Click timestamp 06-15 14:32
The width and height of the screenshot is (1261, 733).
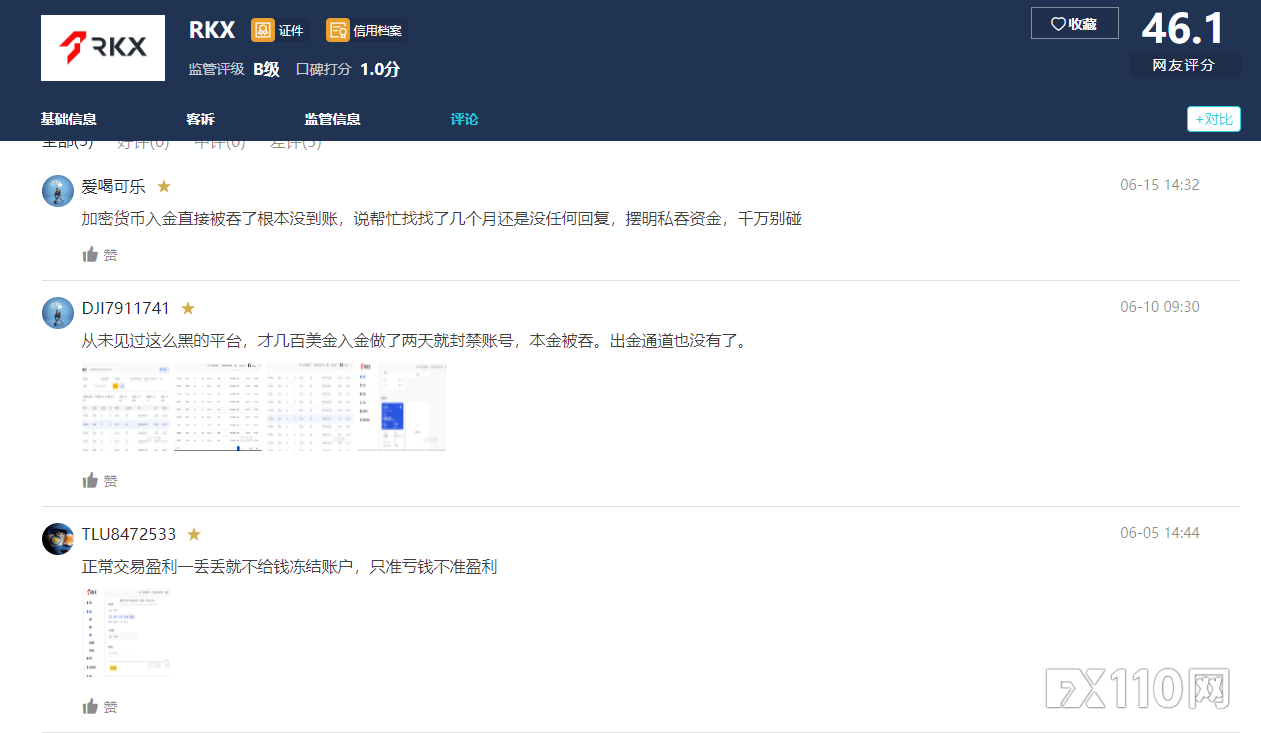coord(1160,185)
